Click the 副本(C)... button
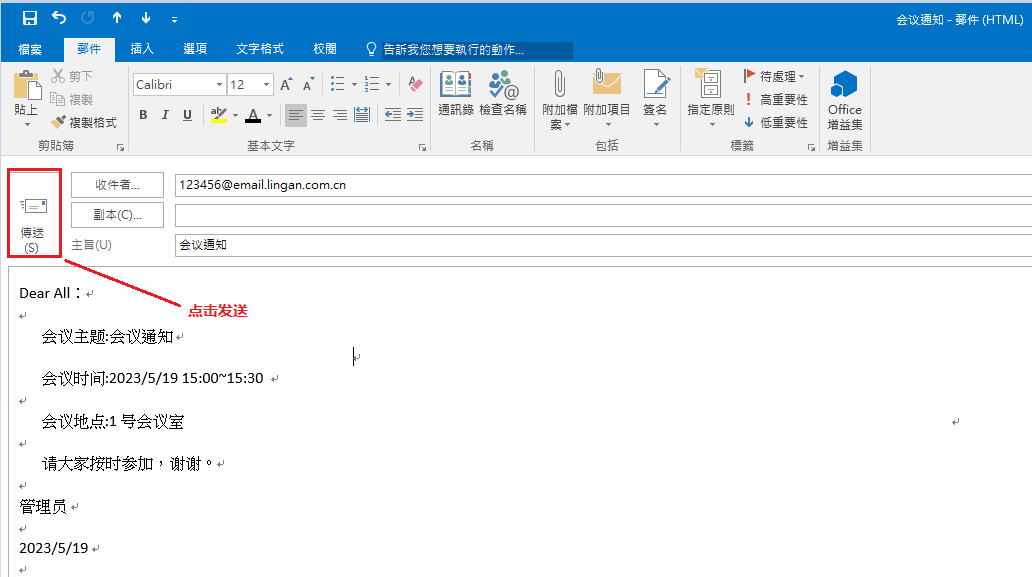Screen dimensions: 1032x577 point(117,215)
